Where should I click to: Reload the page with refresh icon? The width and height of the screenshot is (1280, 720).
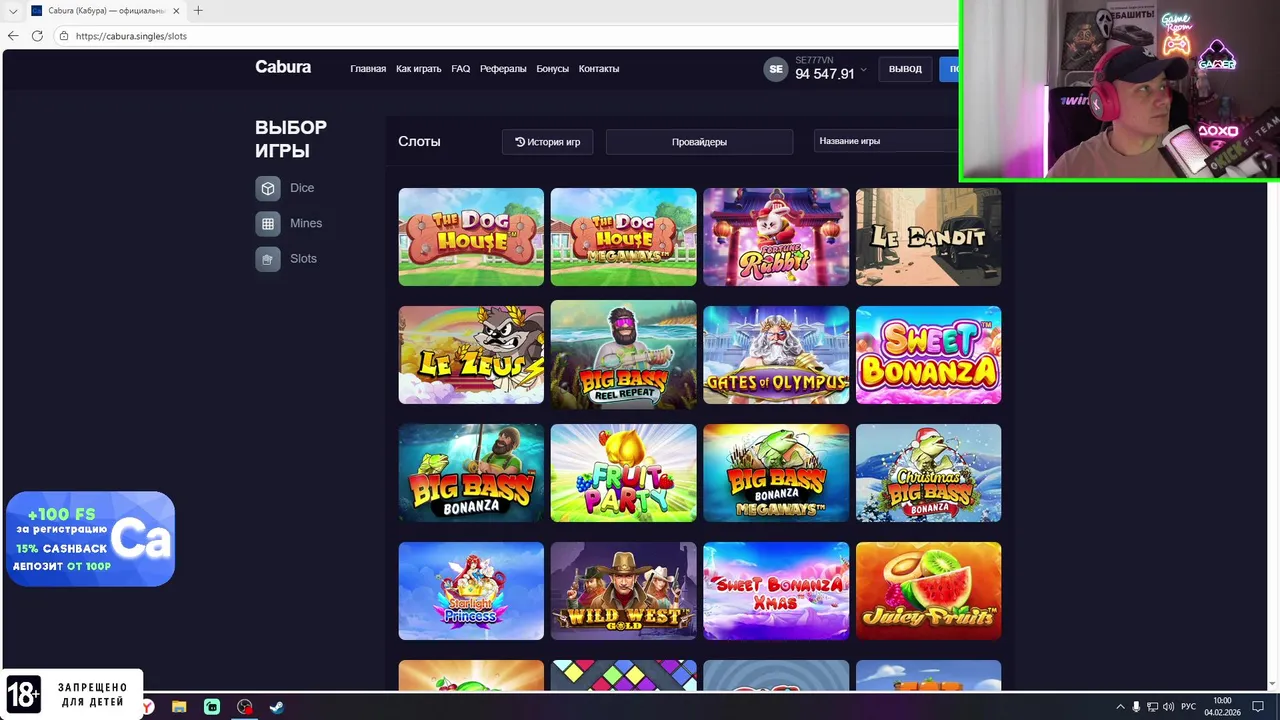click(37, 36)
